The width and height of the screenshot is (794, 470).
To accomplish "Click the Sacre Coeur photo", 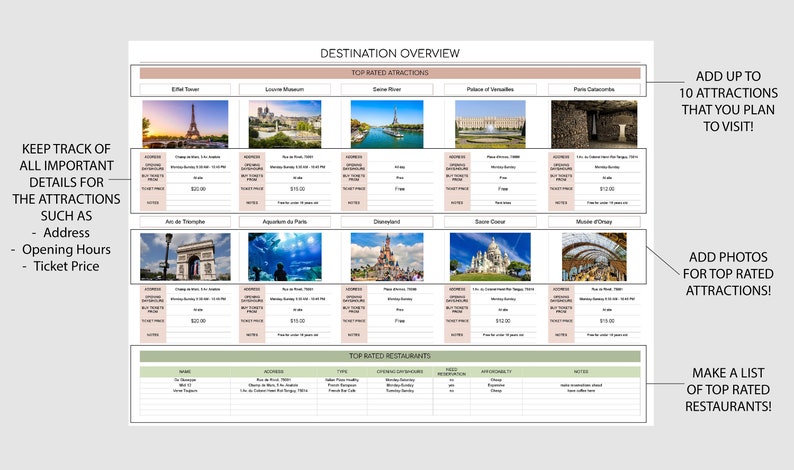I will tap(489, 257).
